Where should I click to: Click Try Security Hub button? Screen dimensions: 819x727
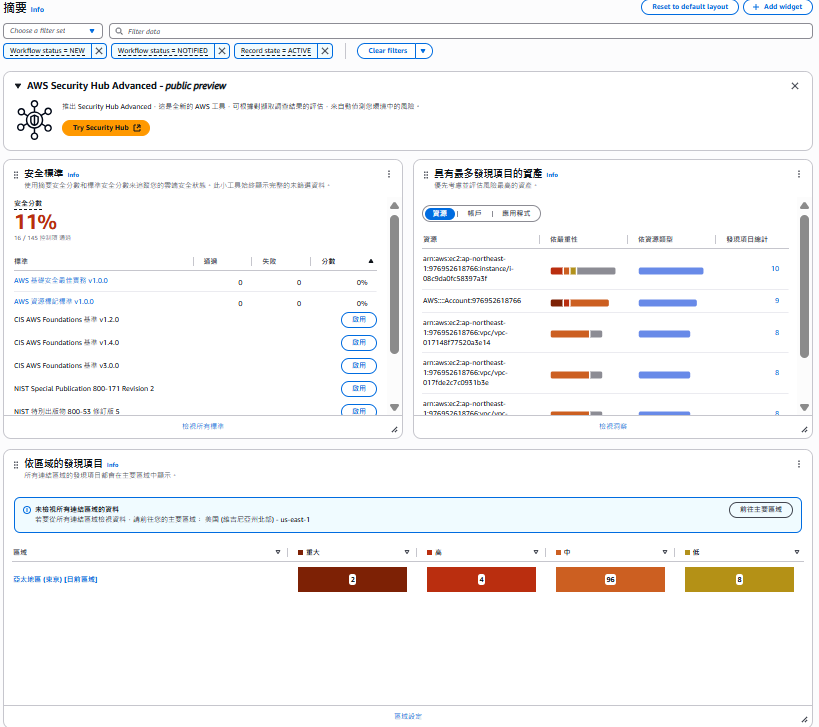[x=106, y=128]
